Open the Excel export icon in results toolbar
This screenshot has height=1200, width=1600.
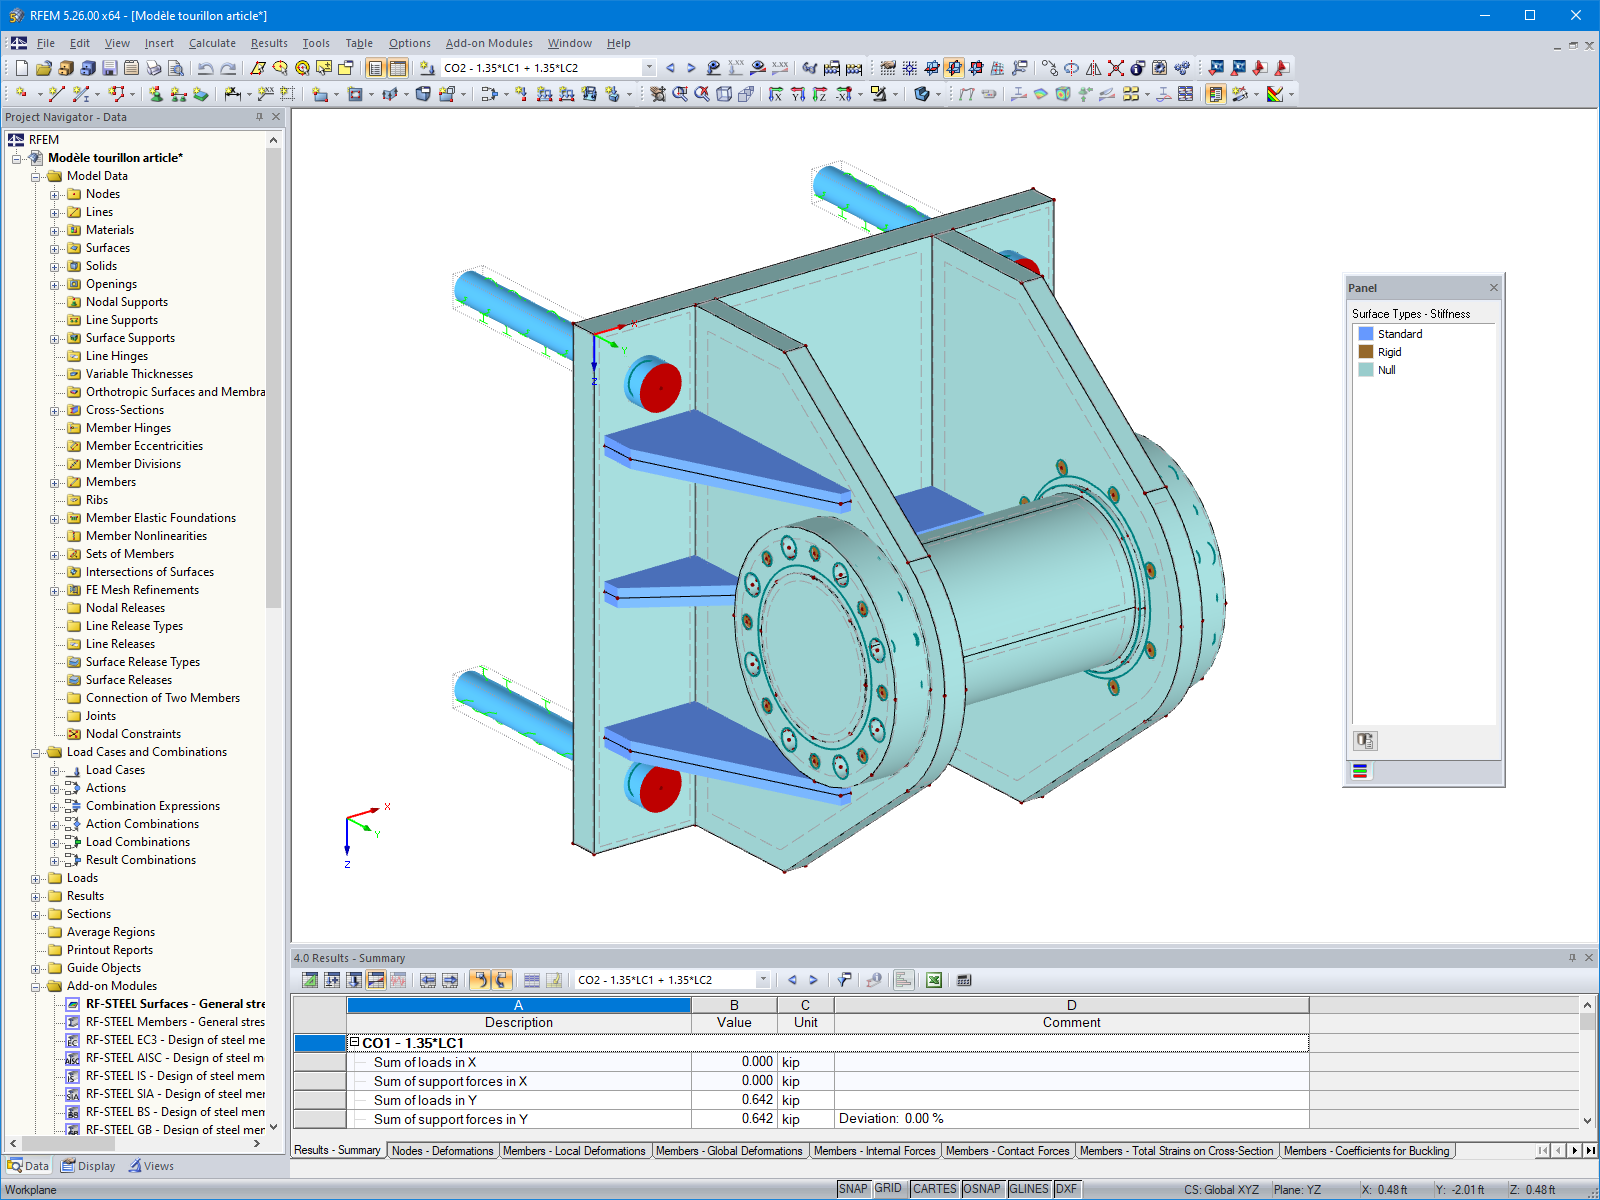tap(932, 980)
